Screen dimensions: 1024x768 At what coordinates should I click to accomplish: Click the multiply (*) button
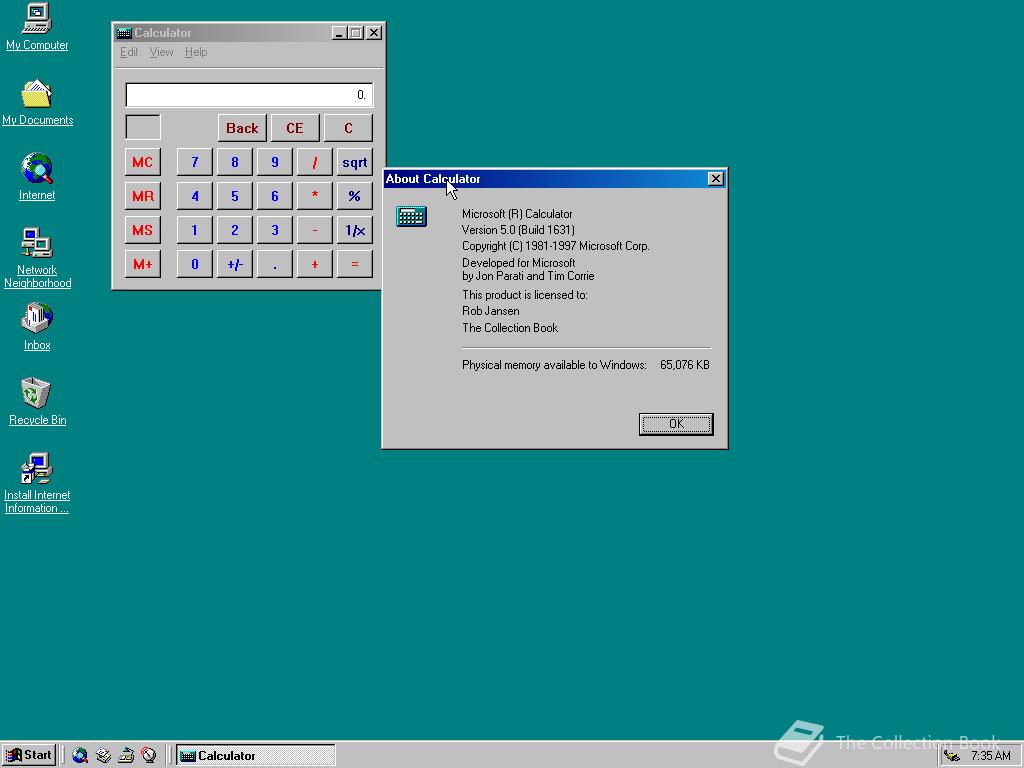point(315,196)
